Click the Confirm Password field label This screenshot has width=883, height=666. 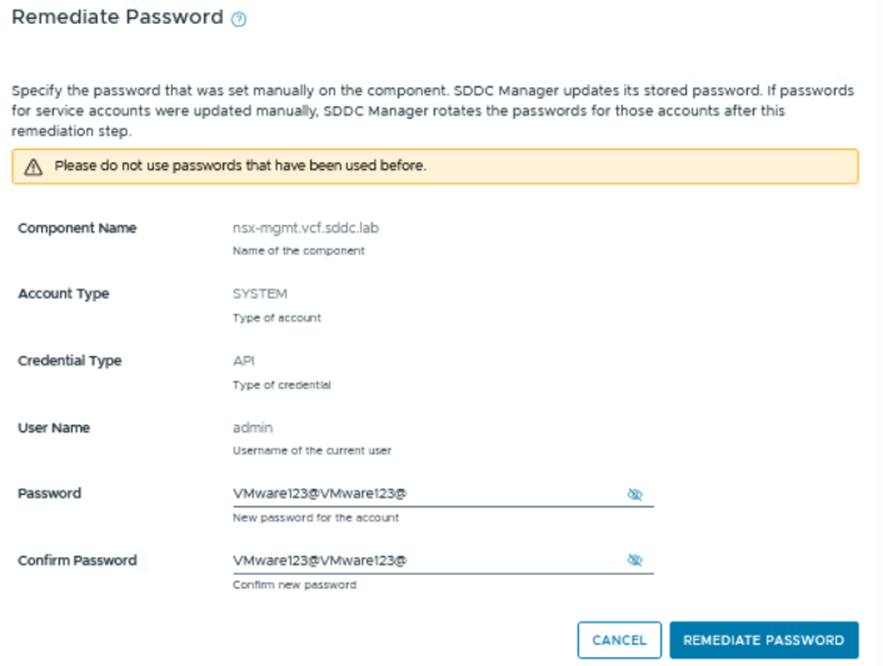[x=77, y=560]
